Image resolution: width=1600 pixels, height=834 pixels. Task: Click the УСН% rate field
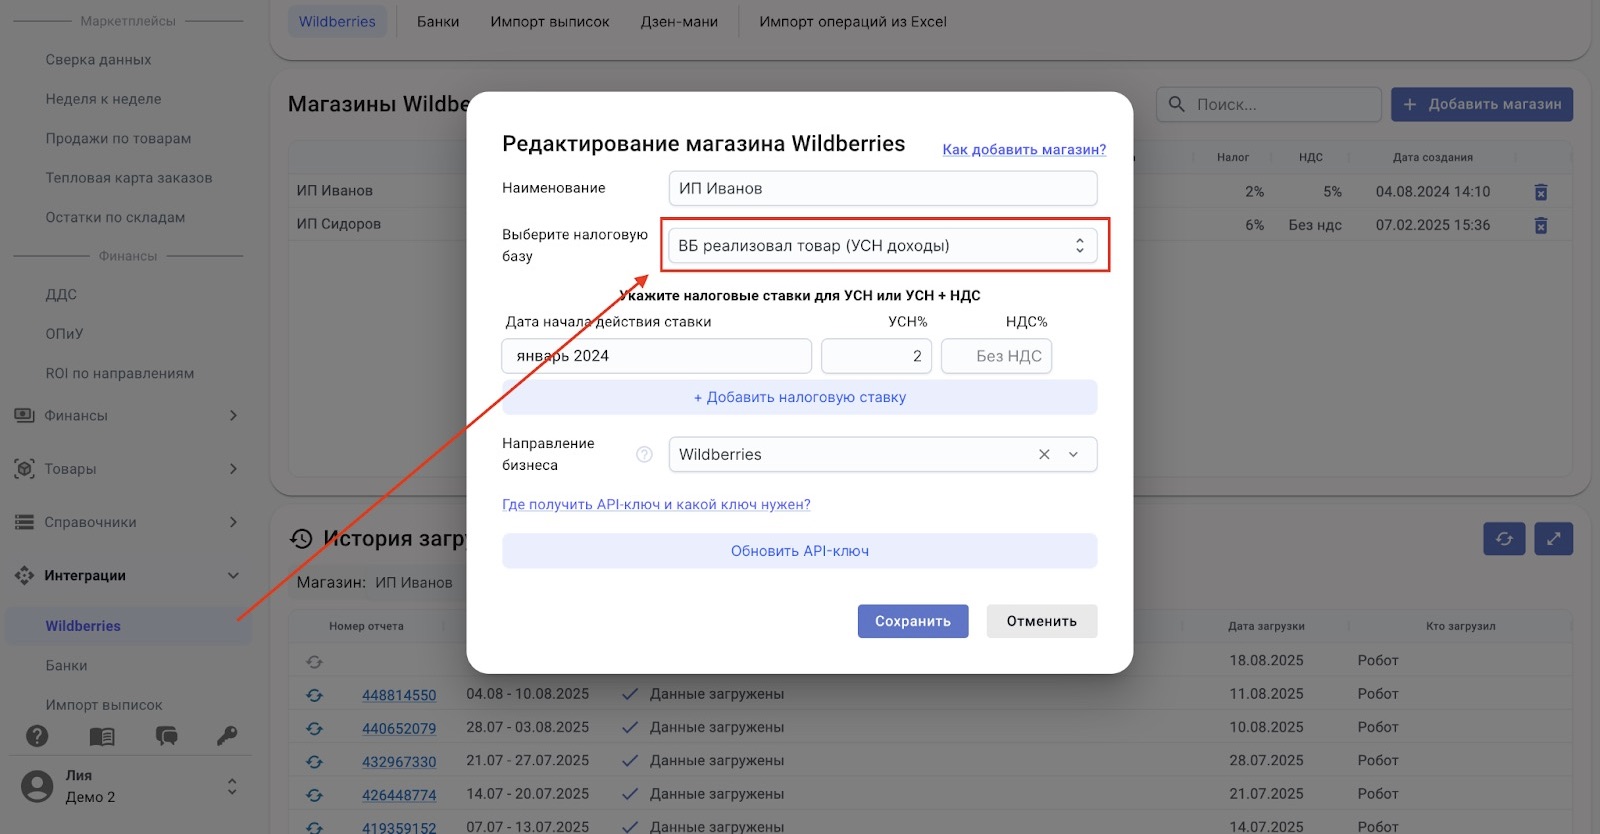pos(876,356)
